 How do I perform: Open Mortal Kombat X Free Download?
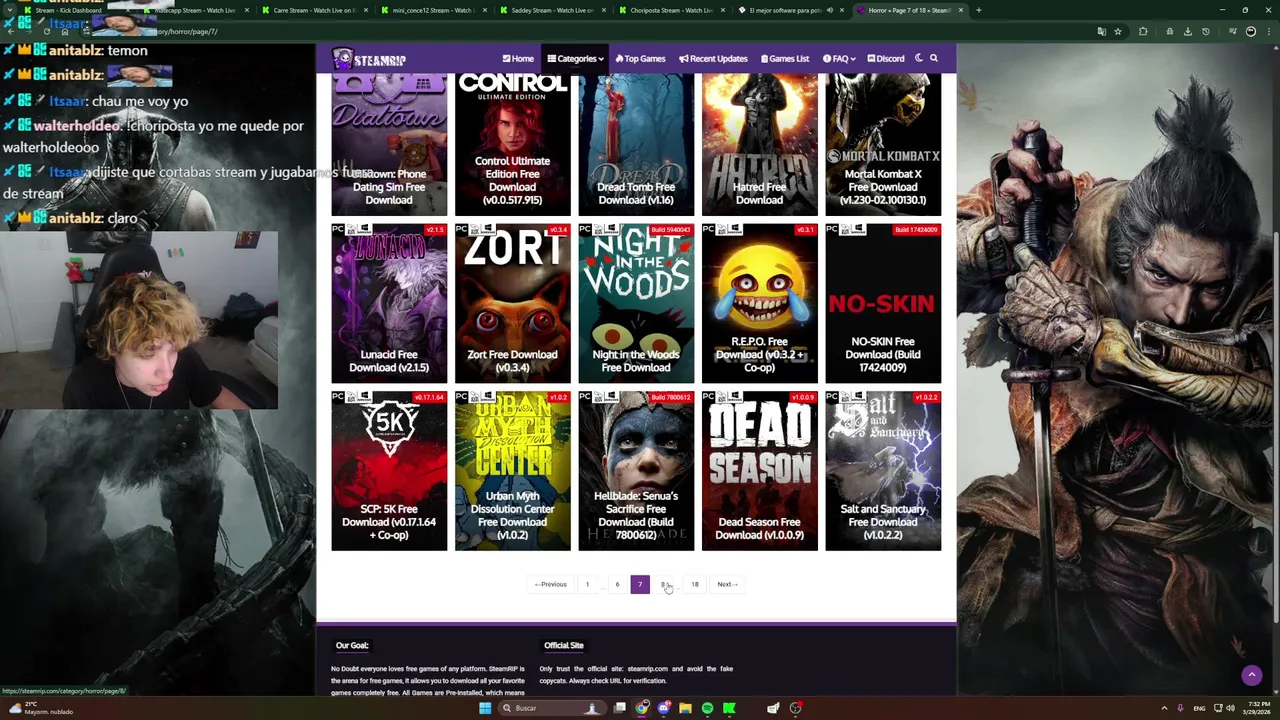(x=883, y=145)
